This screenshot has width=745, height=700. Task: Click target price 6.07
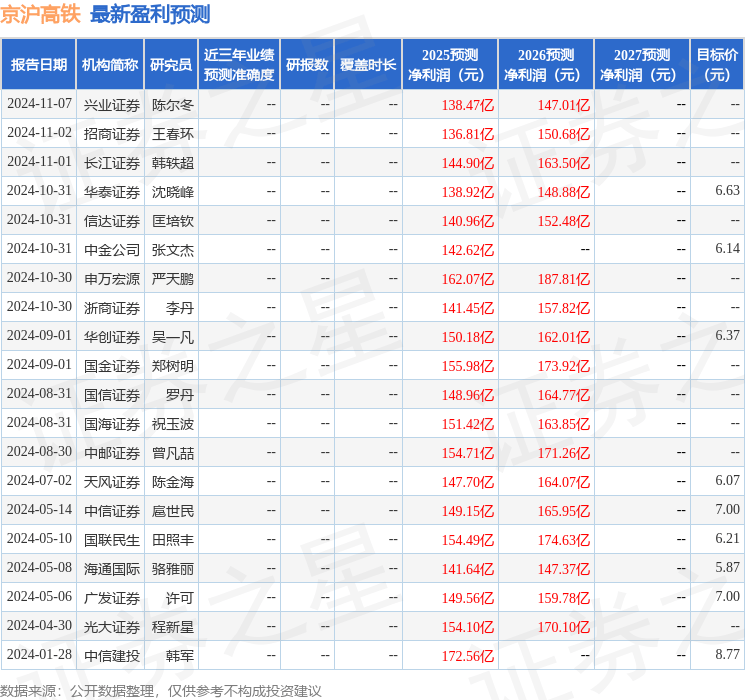click(x=727, y=480)
